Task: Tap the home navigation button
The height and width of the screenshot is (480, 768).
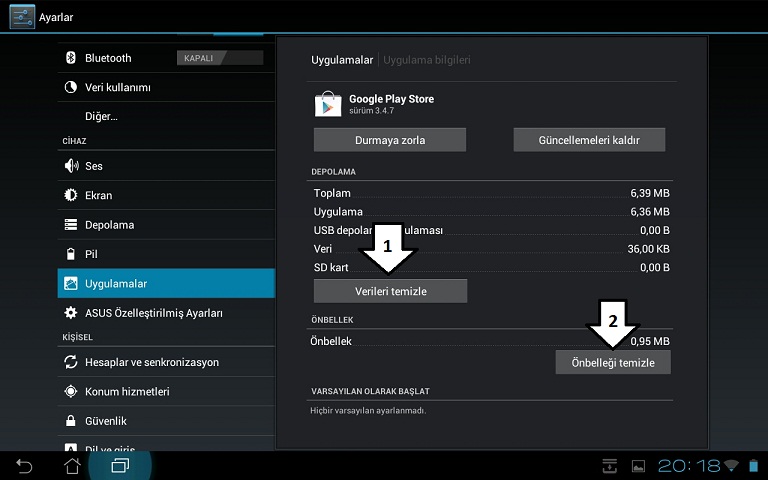Action: pos(72,466)
